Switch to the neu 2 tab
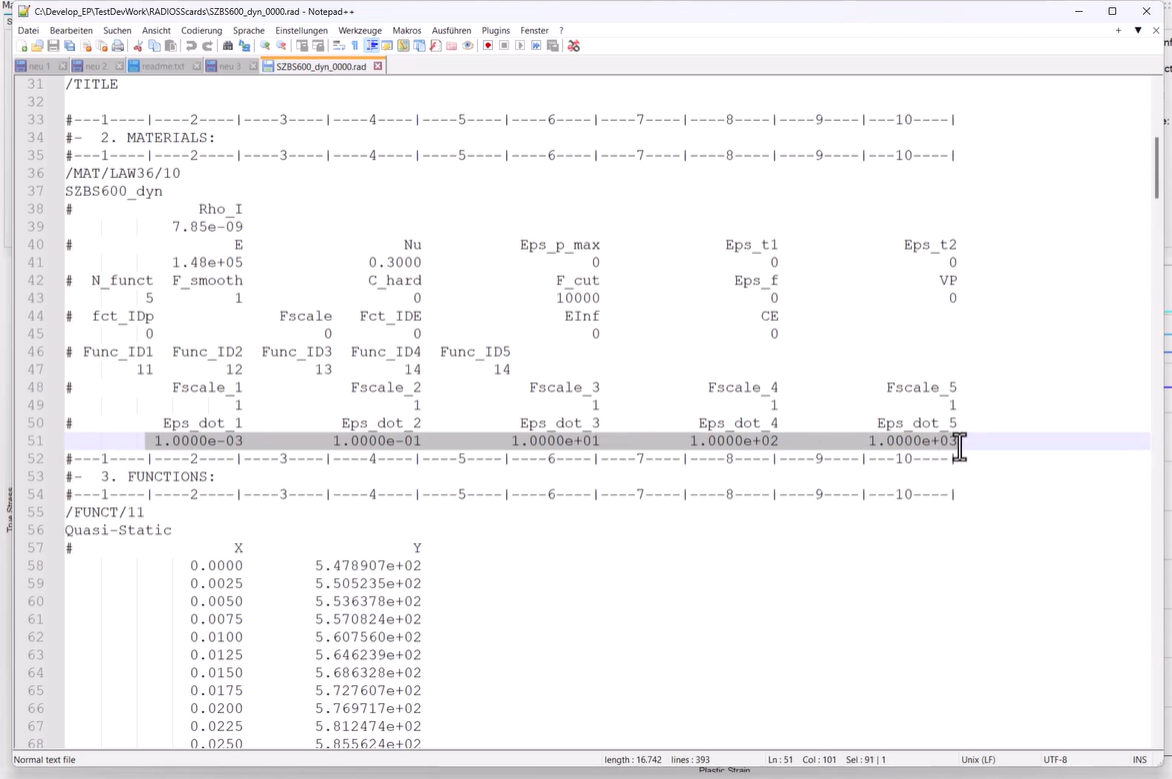 click(x=96, y=66)
